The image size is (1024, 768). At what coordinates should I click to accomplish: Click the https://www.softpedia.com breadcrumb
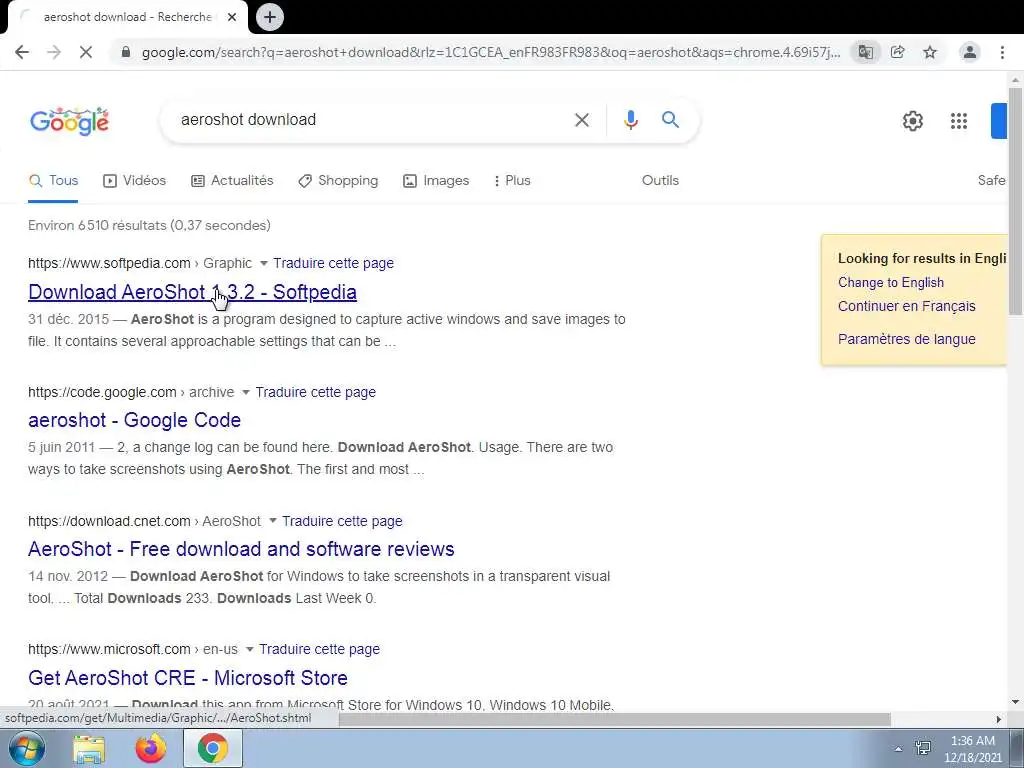[109, 263]
